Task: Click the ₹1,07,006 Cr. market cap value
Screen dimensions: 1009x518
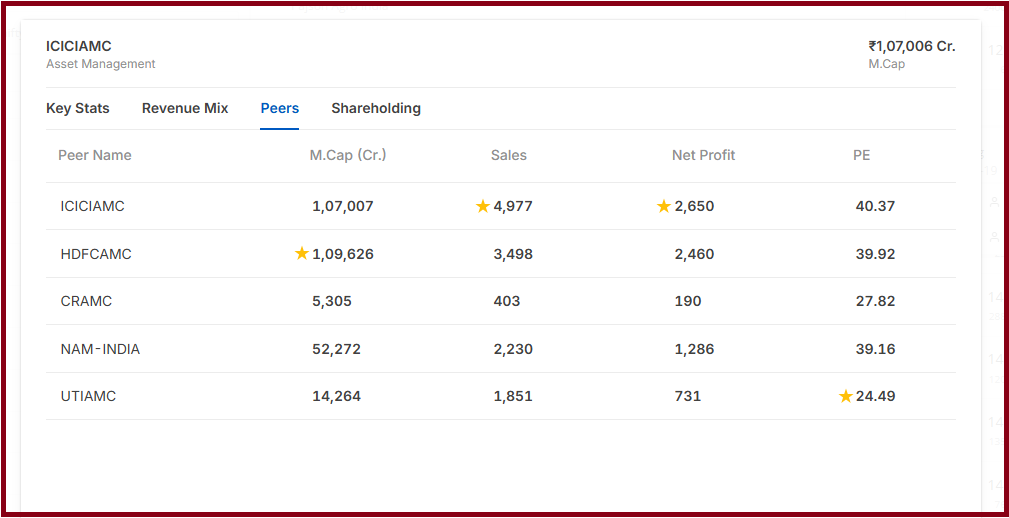Action: [x=911, y=46]
